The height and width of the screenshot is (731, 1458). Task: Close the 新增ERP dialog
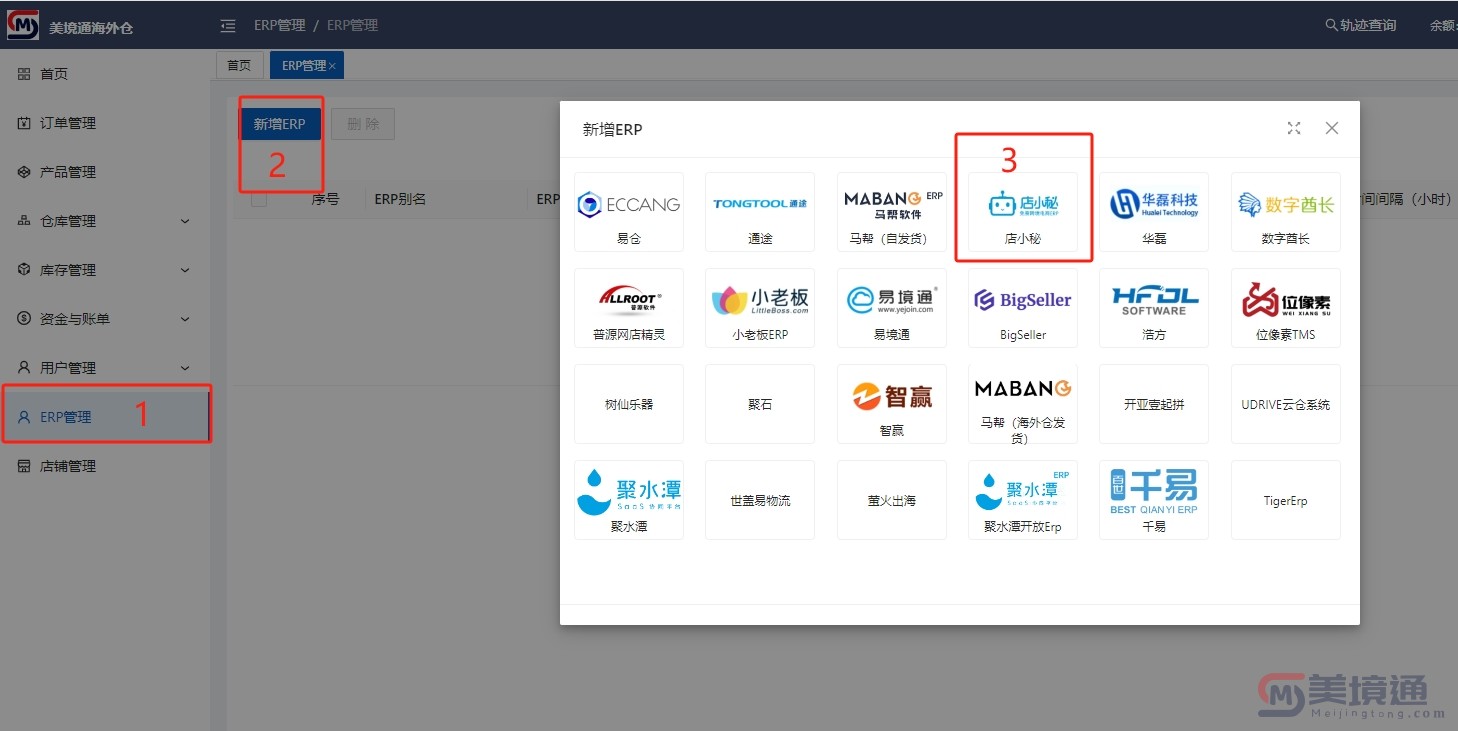(x=1331, y=128)
